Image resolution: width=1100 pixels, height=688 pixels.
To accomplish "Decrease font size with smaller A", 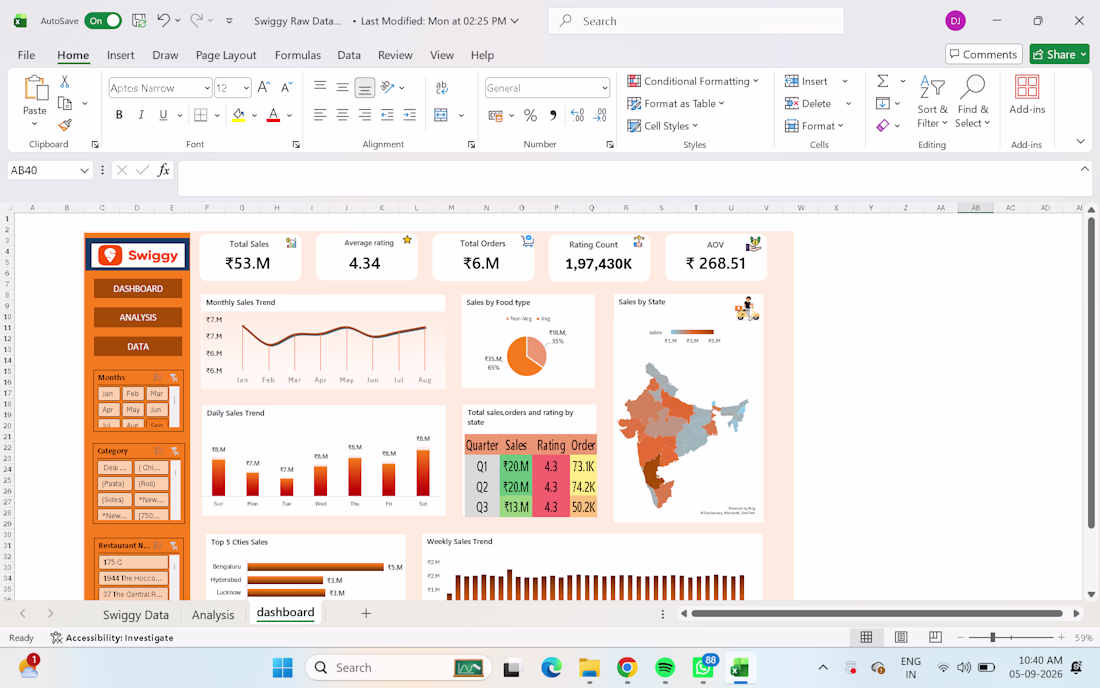I will tap(286, 88).
